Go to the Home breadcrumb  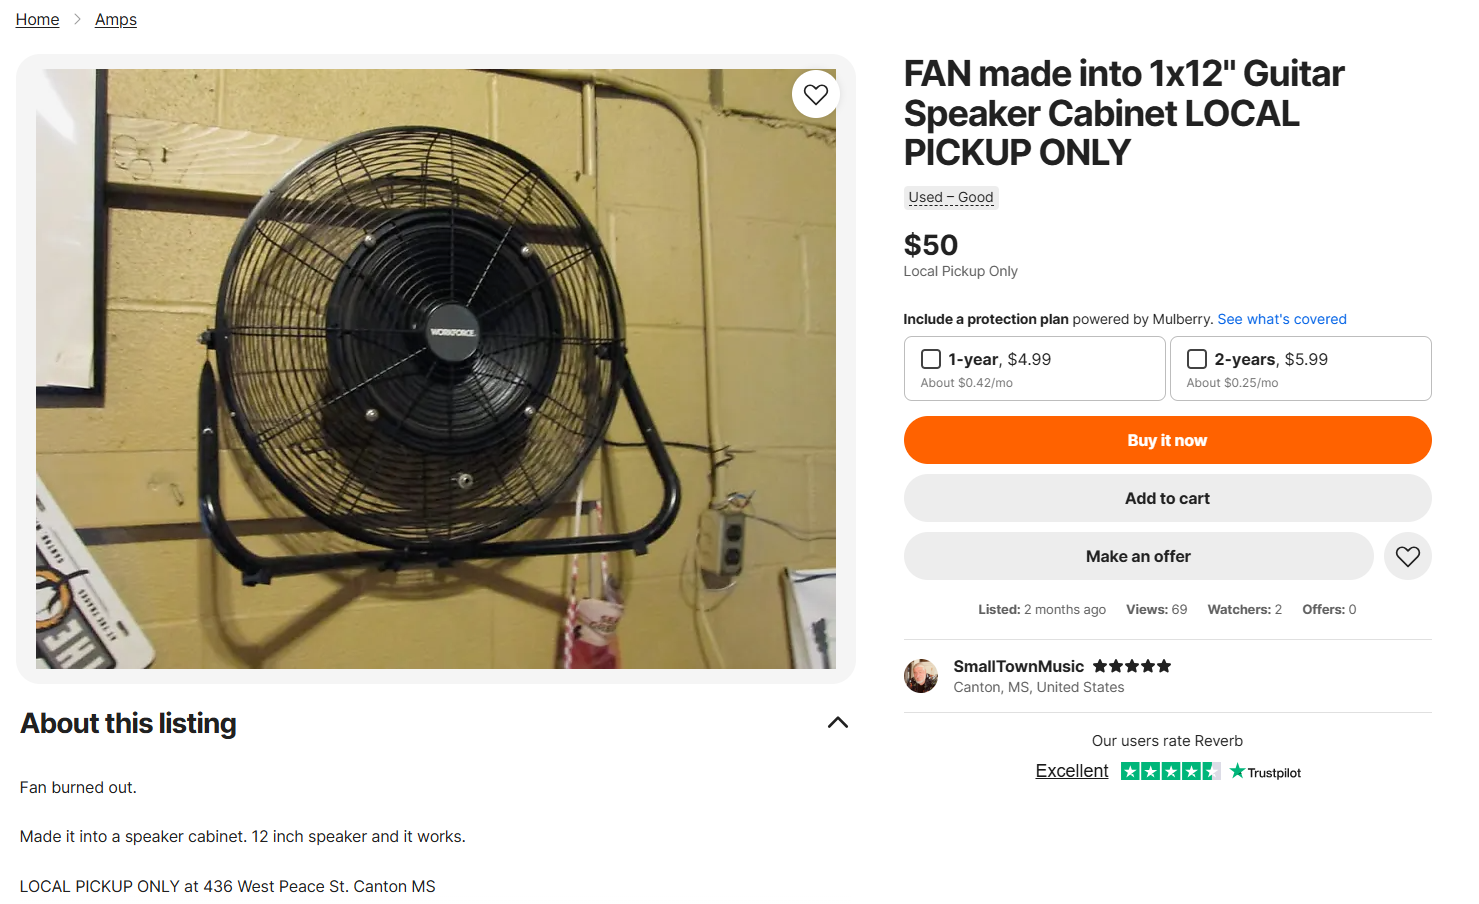[x=37, y=20]
